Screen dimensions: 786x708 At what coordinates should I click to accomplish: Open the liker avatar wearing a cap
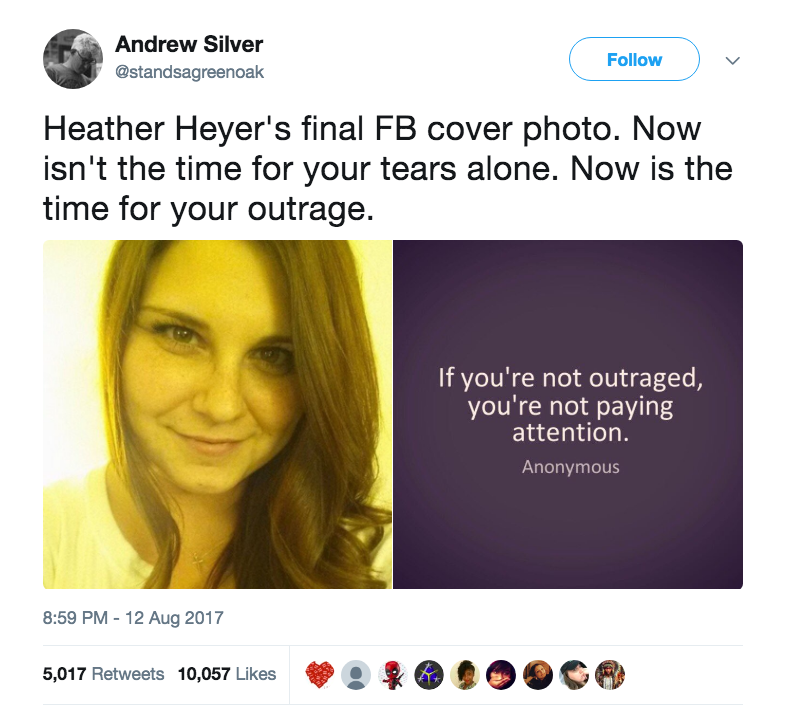(x=574, y=674)
